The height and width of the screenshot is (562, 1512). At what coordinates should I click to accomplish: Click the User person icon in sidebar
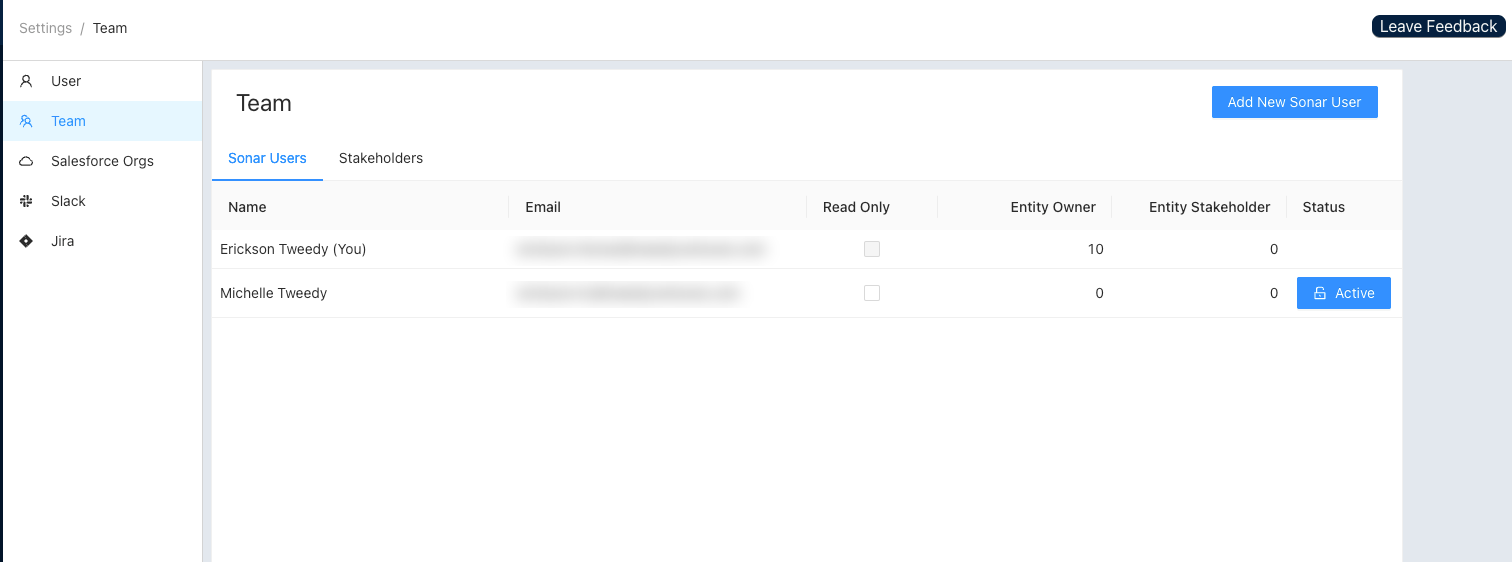[26, 81]
